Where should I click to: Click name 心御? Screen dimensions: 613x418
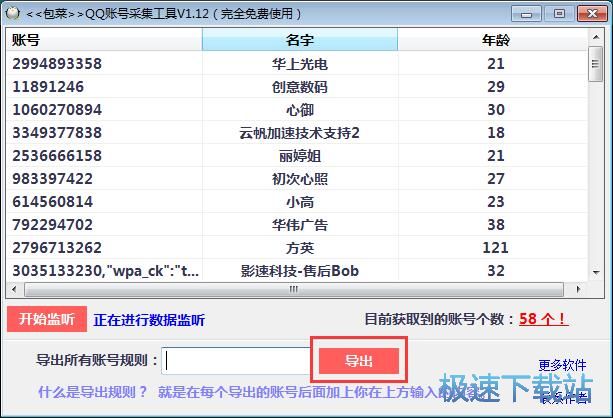coord(300,110)
